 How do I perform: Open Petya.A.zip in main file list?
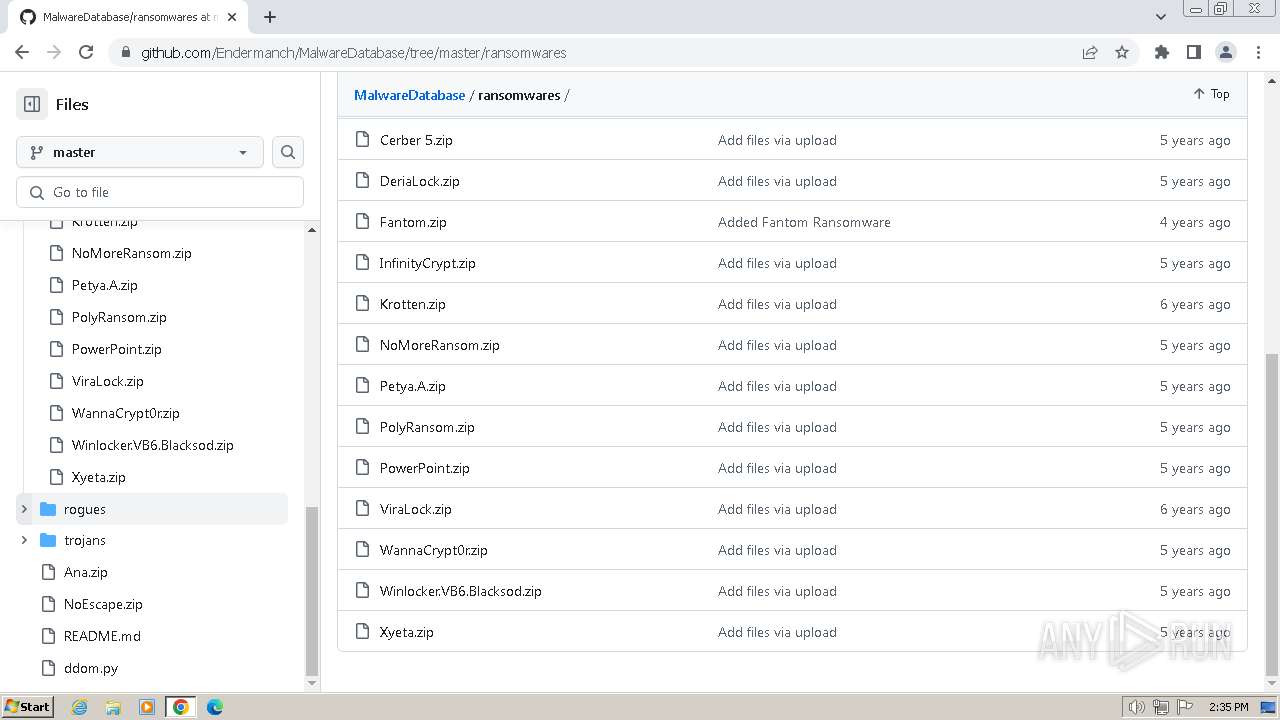point(413,386)
